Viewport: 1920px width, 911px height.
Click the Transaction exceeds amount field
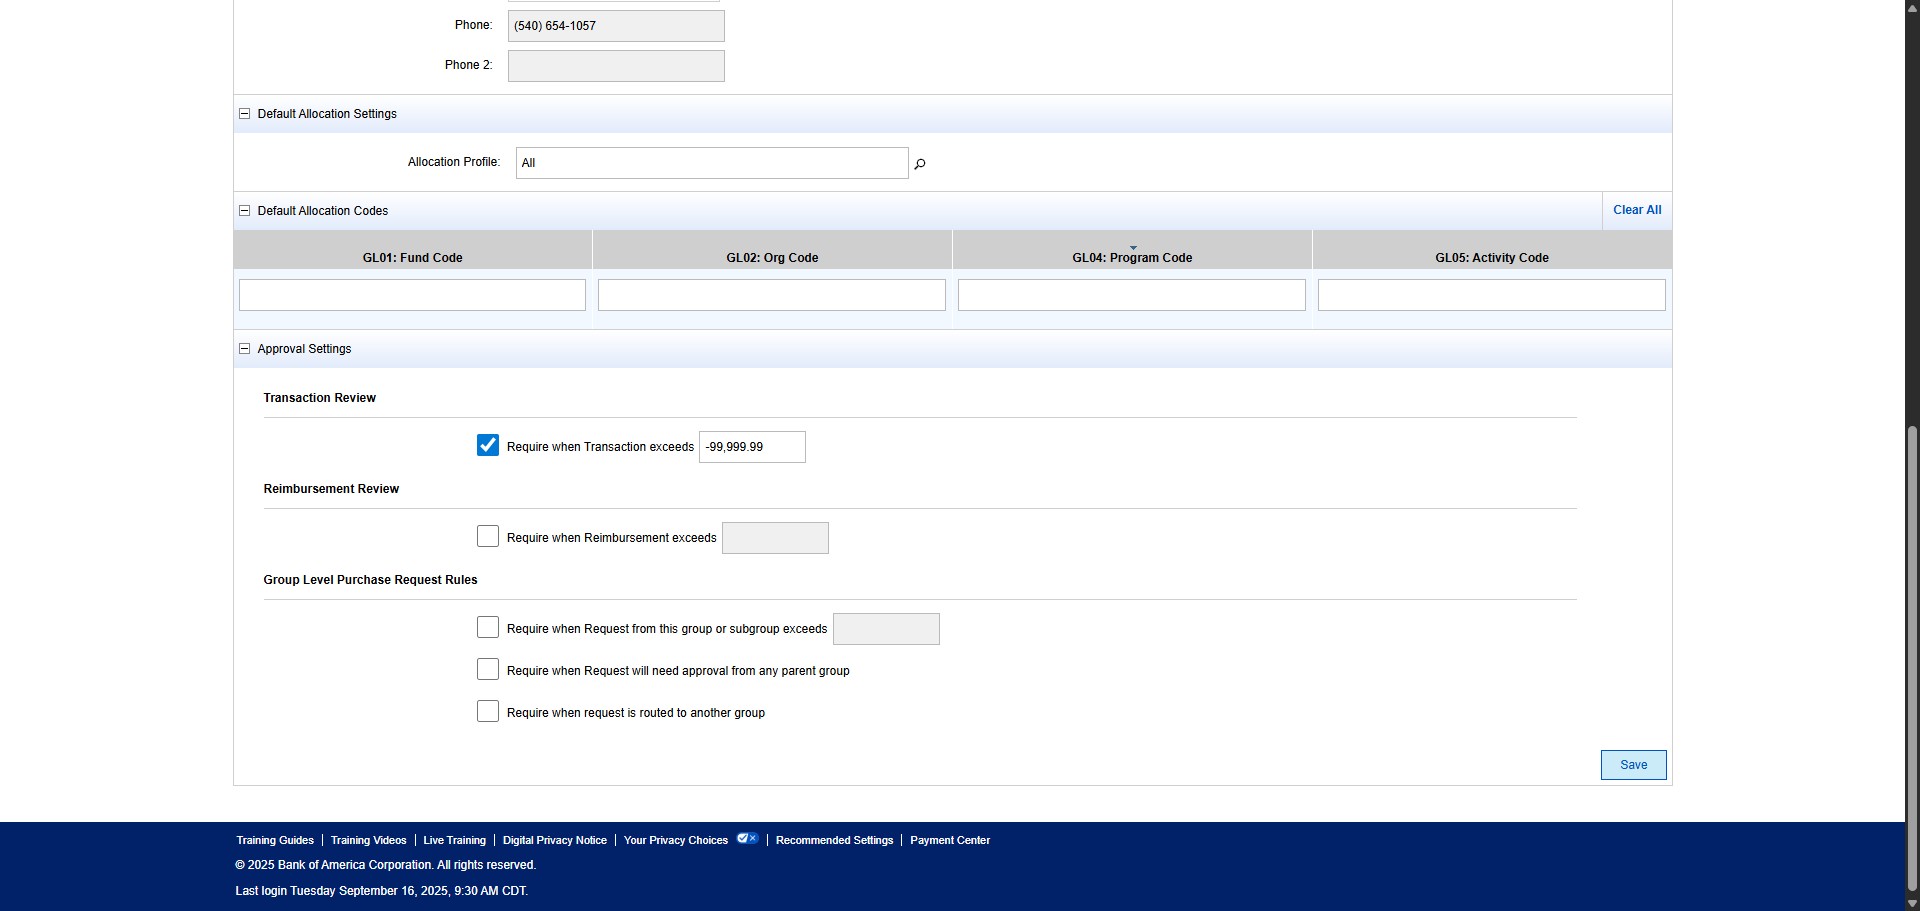pos(751,447)
